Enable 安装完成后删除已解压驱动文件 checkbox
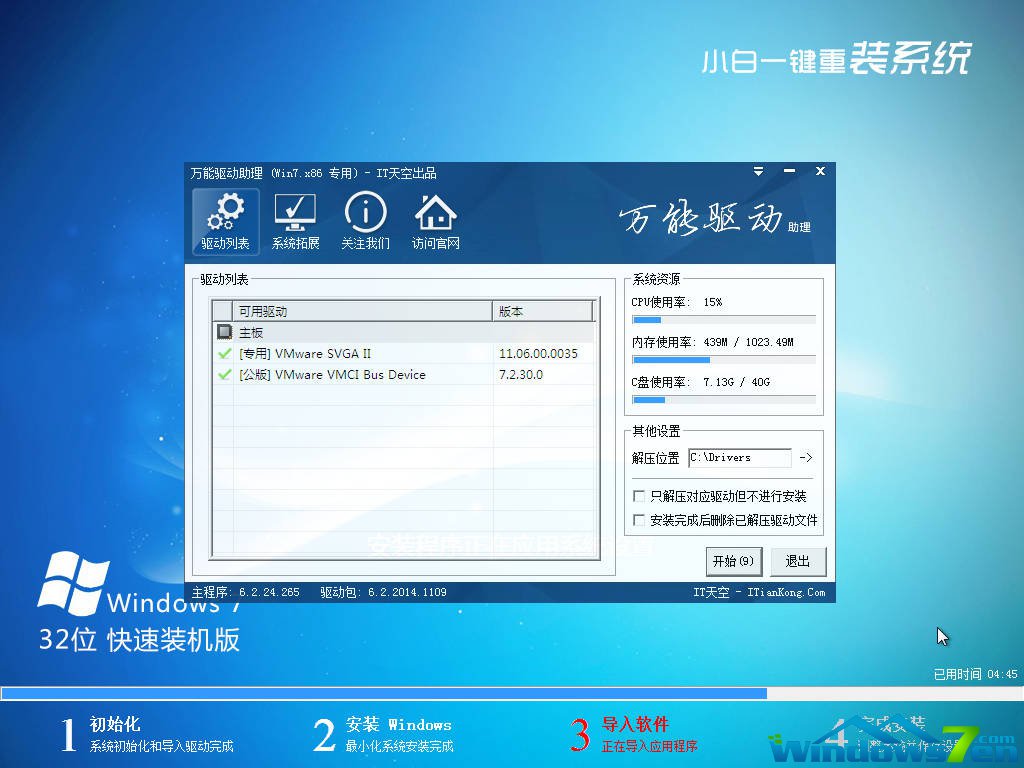 click(x=638, y=519)
